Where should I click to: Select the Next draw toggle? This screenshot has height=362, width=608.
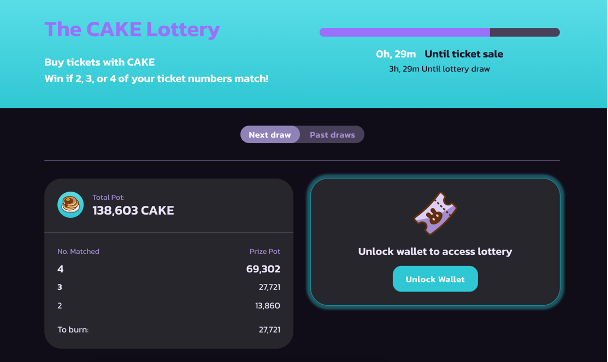coord(270,135)
